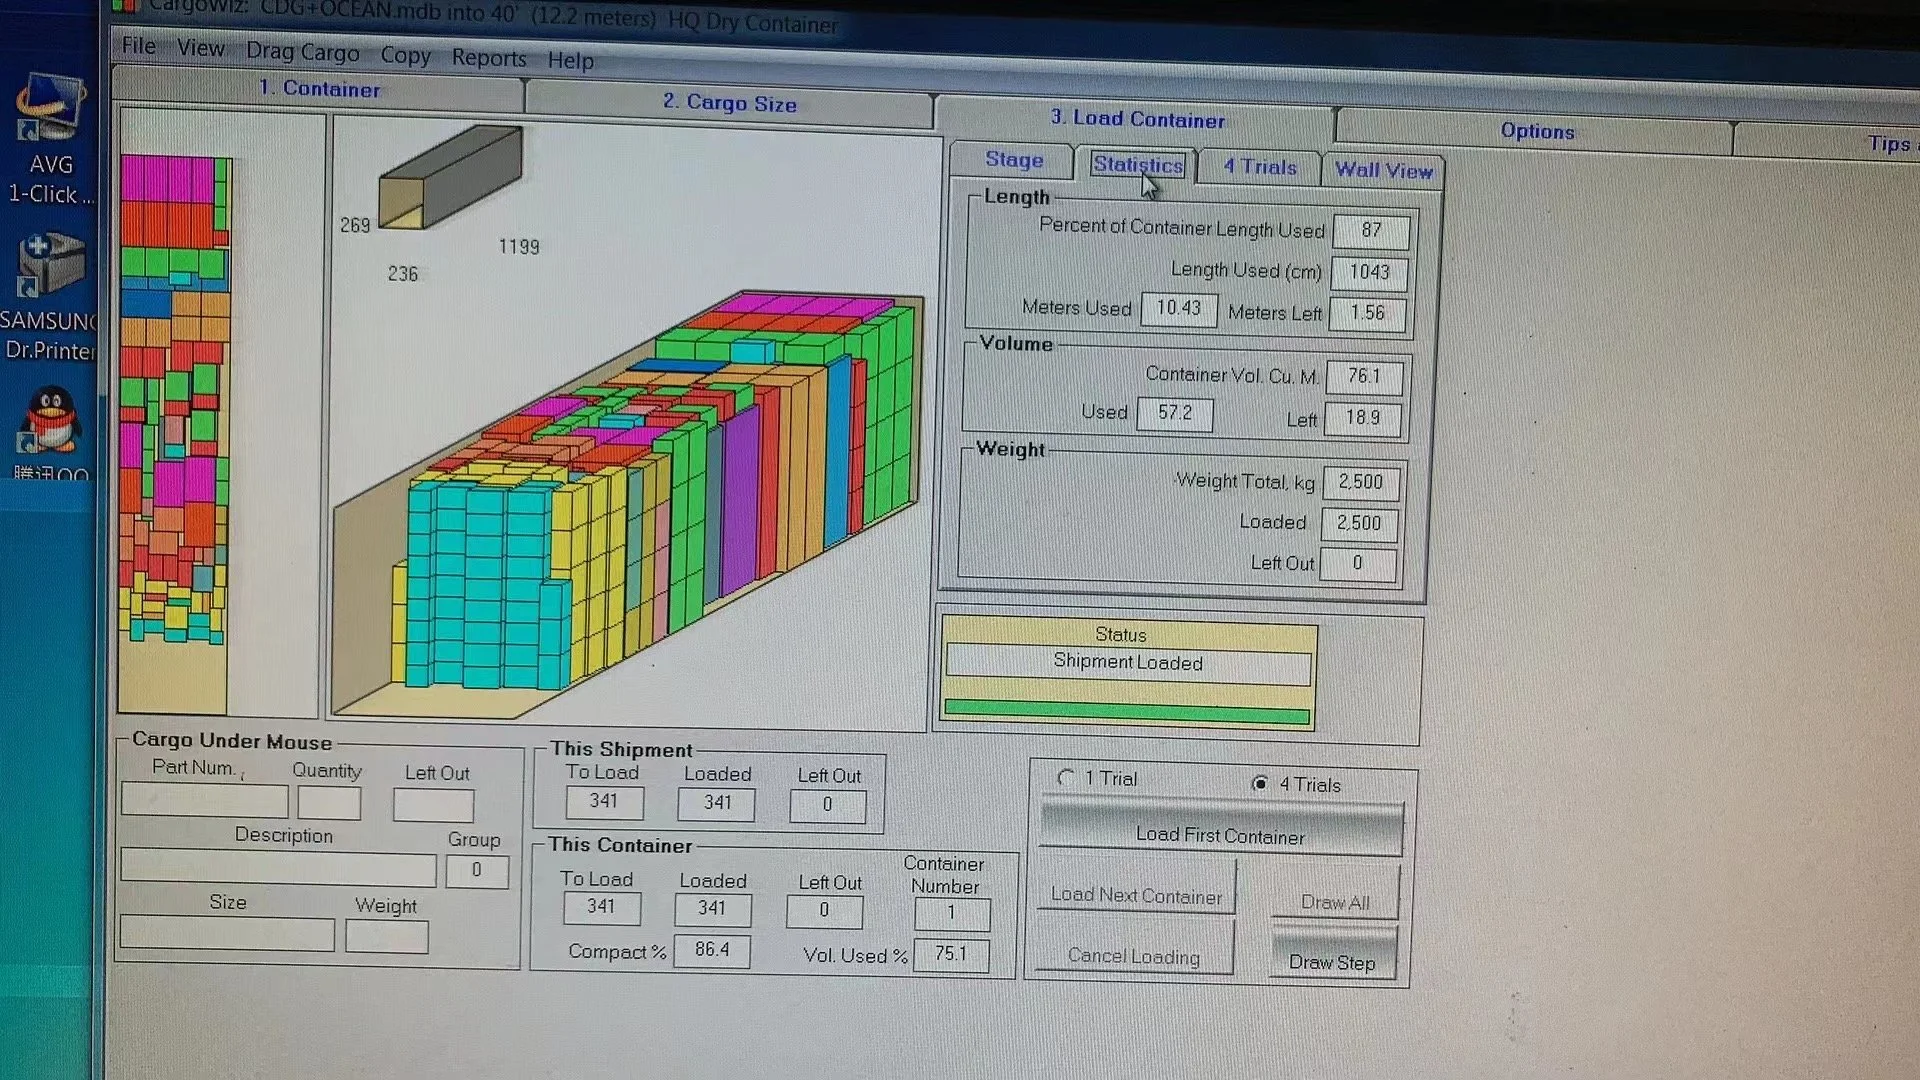The height and width of the screenshot is (1080, 1920).
Task: Open the File menu
Action: pyautogui.click(x=138, y=46)
